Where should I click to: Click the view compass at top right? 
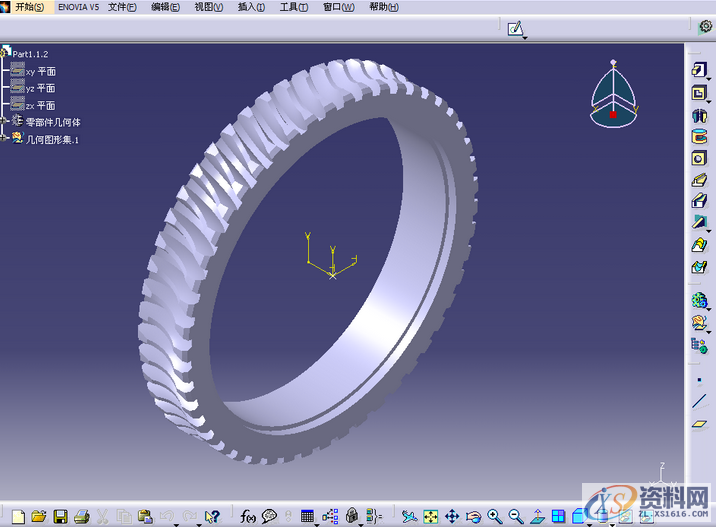coord(612,95)
